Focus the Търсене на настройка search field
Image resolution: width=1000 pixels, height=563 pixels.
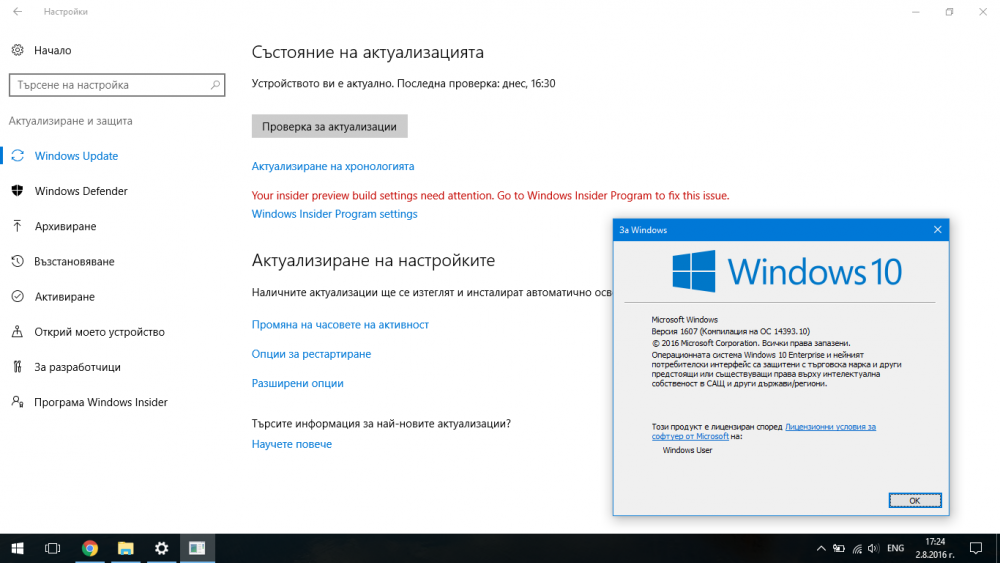[117, 85]
